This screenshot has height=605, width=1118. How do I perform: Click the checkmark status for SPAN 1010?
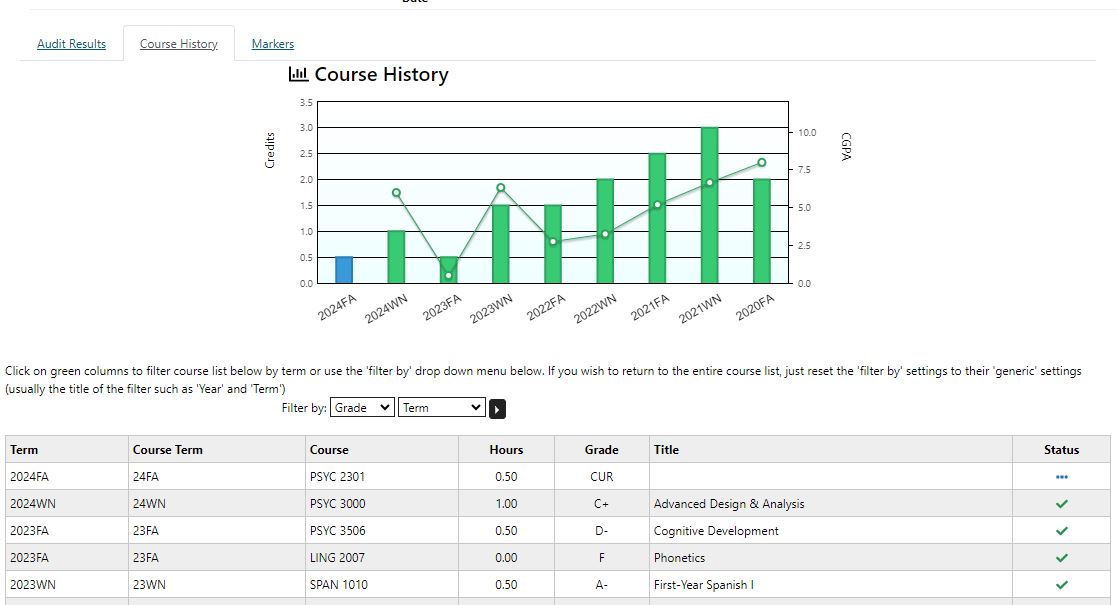point(1061,585)
